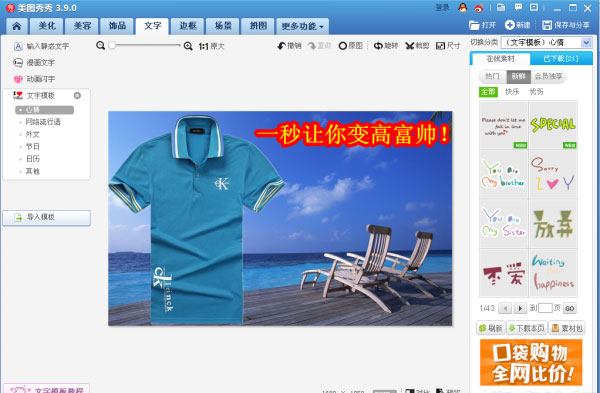Click the zoom in magnifier icon

188,46
